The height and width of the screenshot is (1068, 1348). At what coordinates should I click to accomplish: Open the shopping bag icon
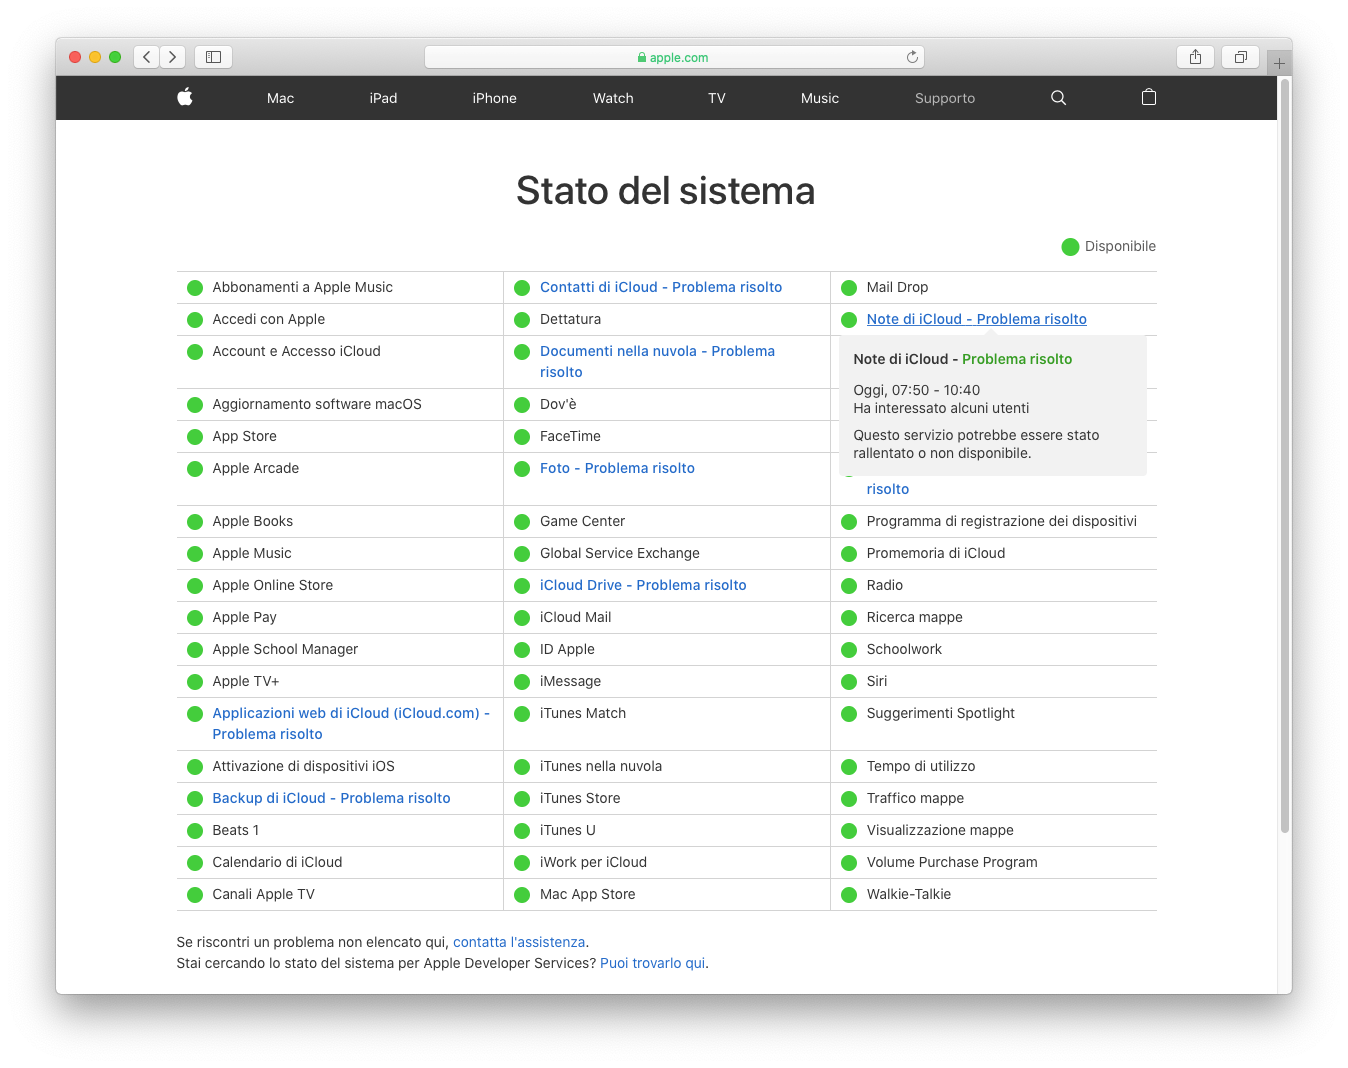coord(1148,97)
